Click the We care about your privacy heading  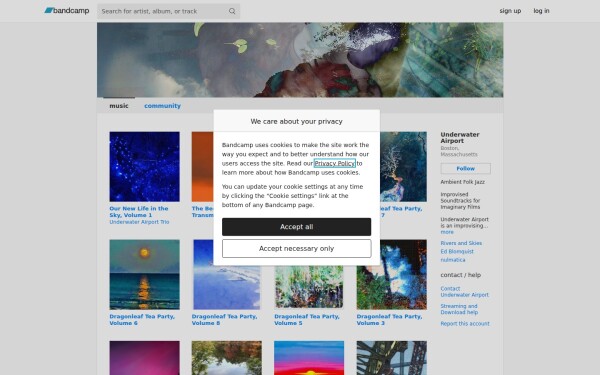297,121
